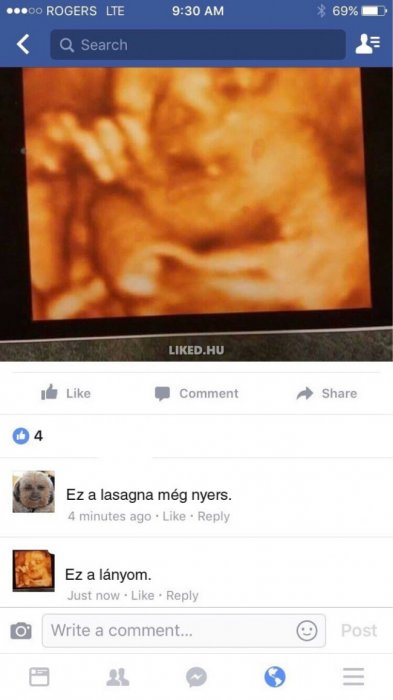This screenshot has height=700, width=393.
Task: Open first commenter's profile picture
Action: [x=33, y=492]
